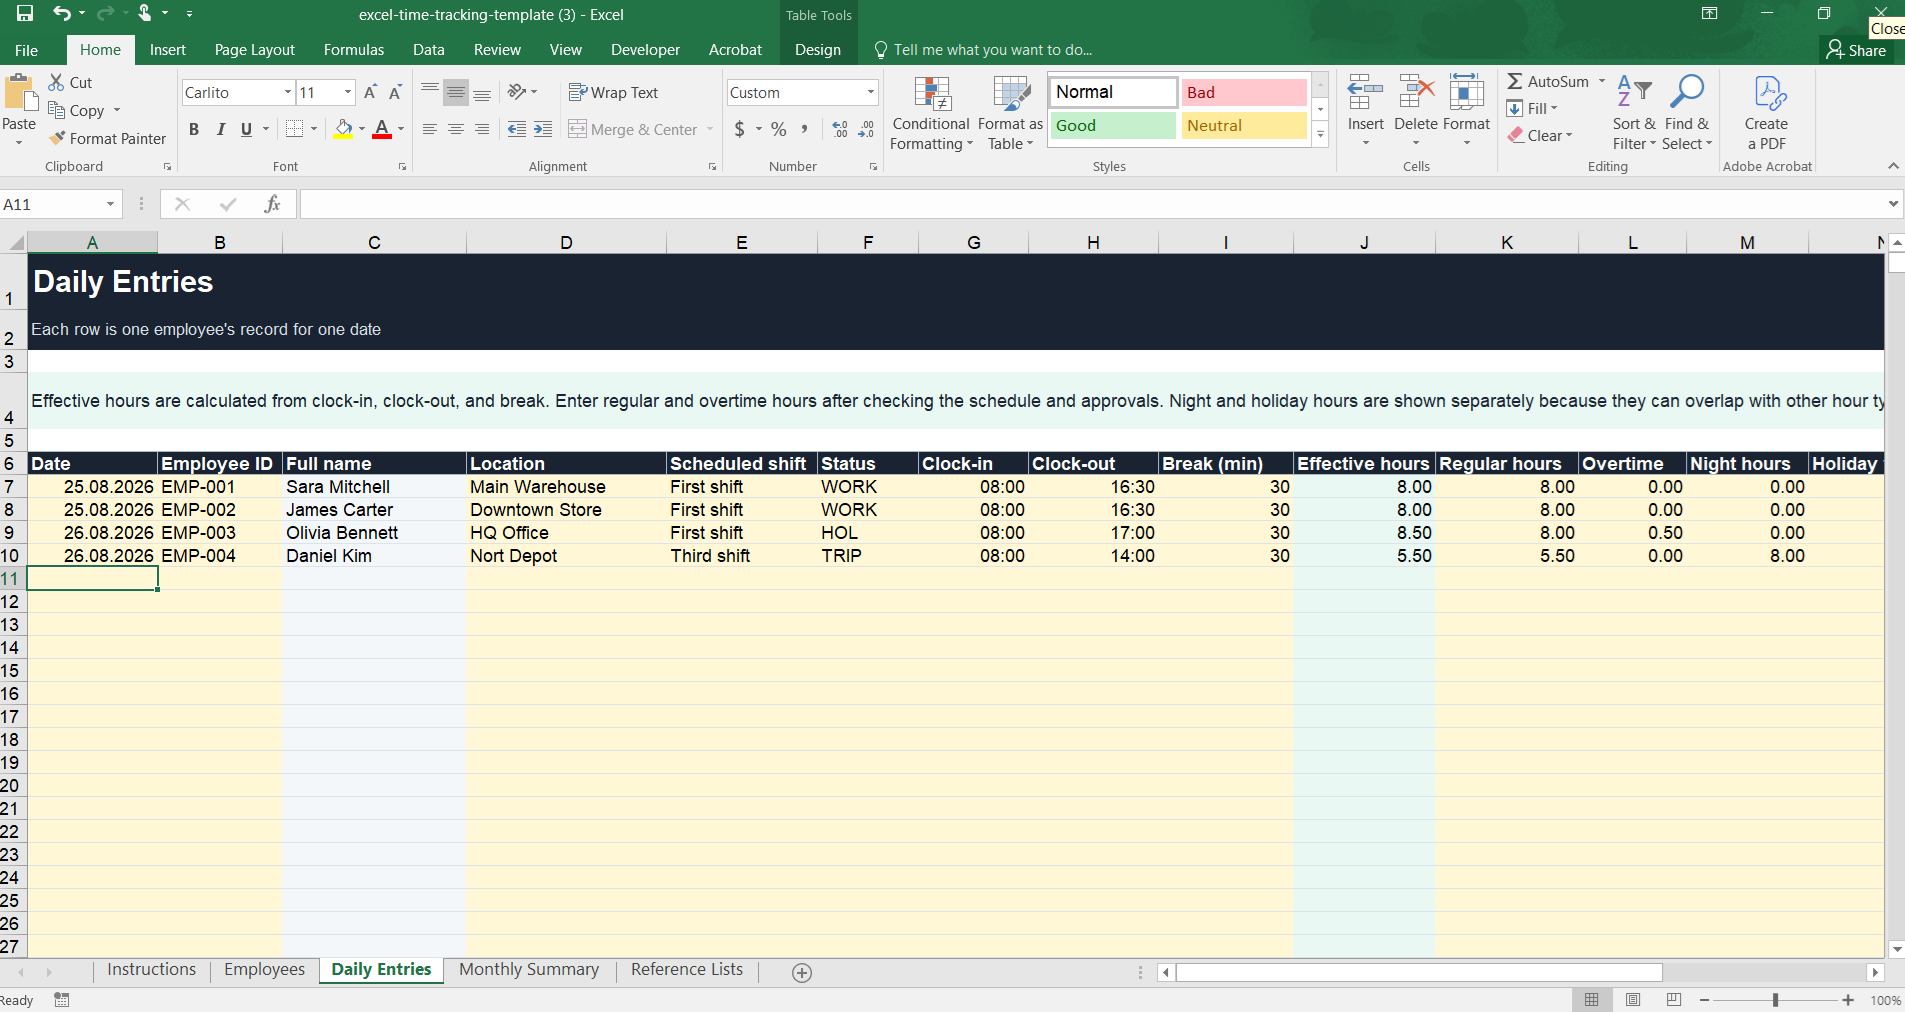Viewport: 1905px width, 1012px height.
Task: Select the Bad cell style
Action: click(x=1244, y=92)
